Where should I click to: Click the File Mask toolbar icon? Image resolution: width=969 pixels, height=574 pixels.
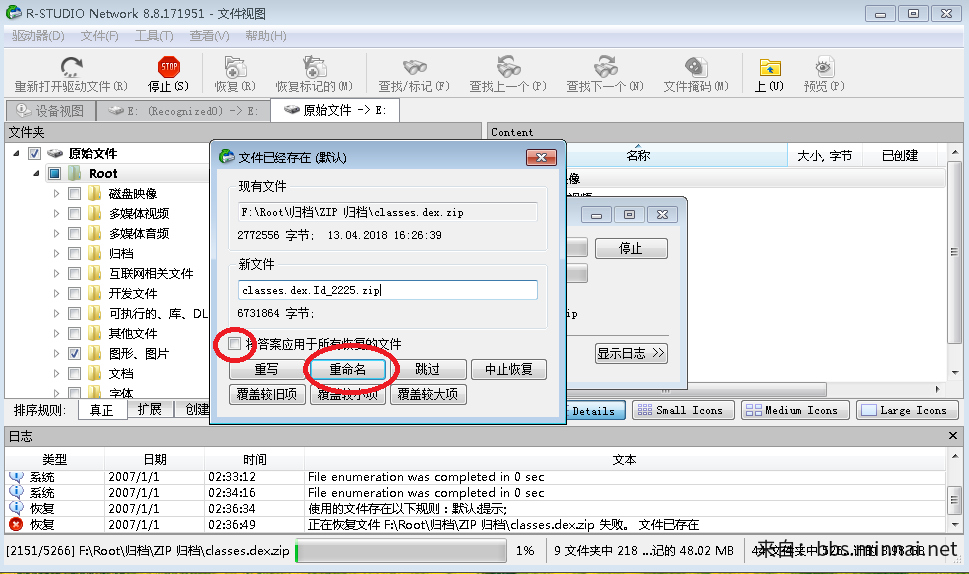(x=696, y=68)
